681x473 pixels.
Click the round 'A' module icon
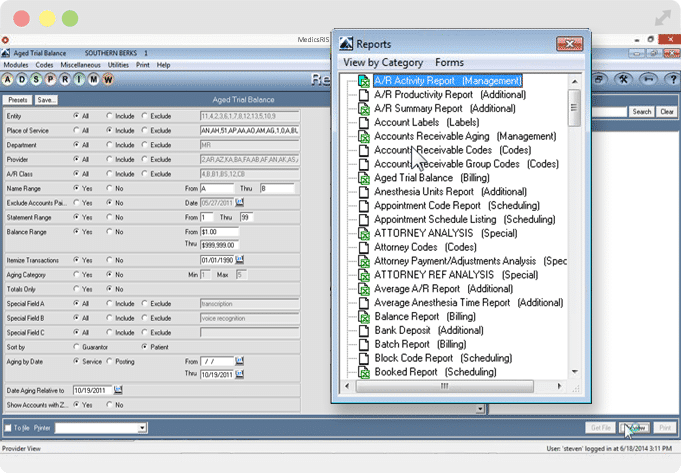(x=9, y=80)
